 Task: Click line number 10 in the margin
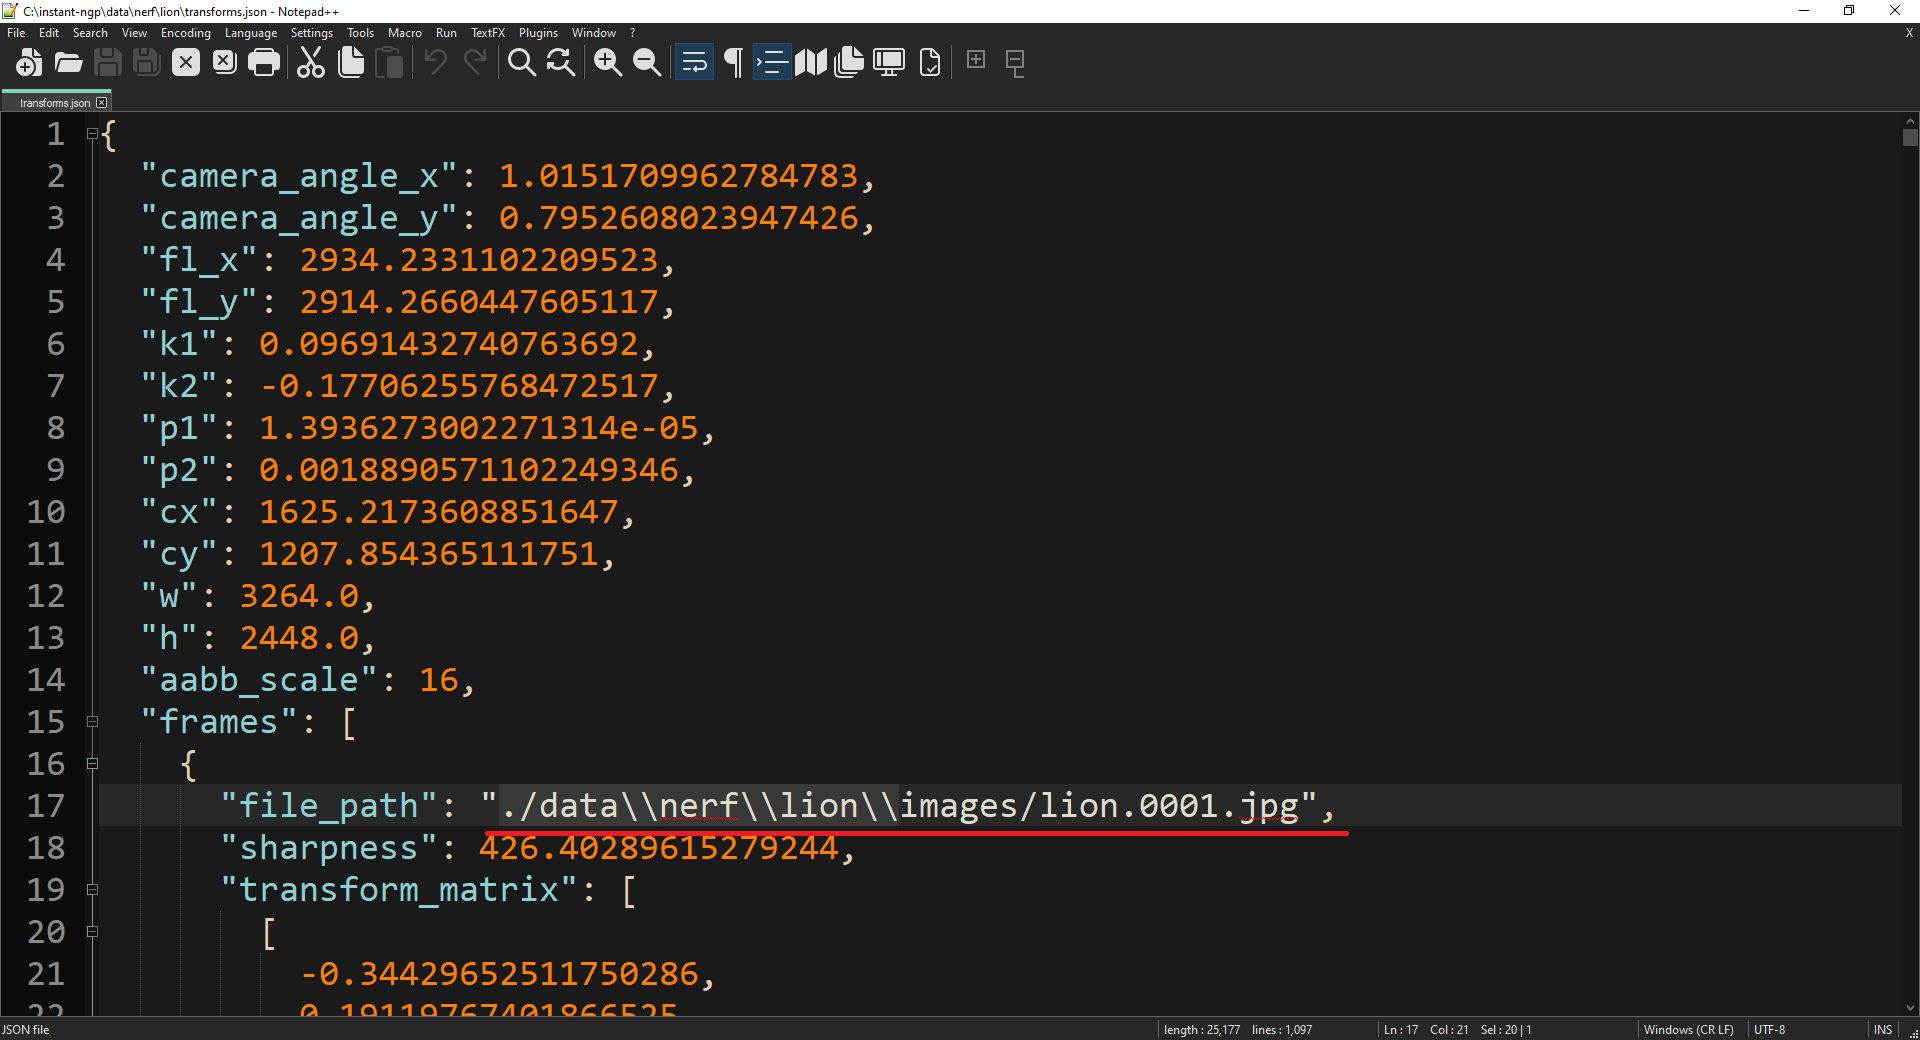coord(46,512)
